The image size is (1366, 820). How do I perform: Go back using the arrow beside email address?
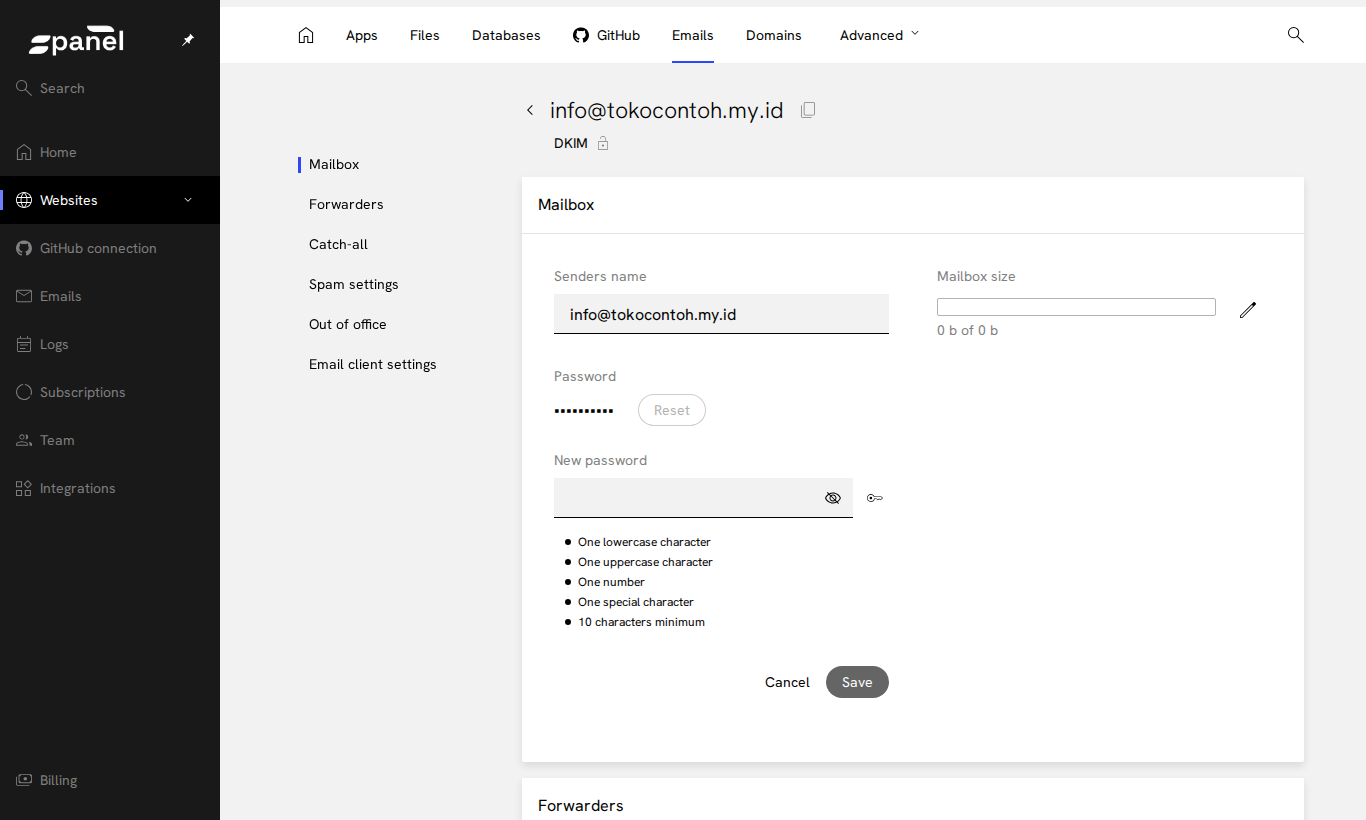pos(530,110)
